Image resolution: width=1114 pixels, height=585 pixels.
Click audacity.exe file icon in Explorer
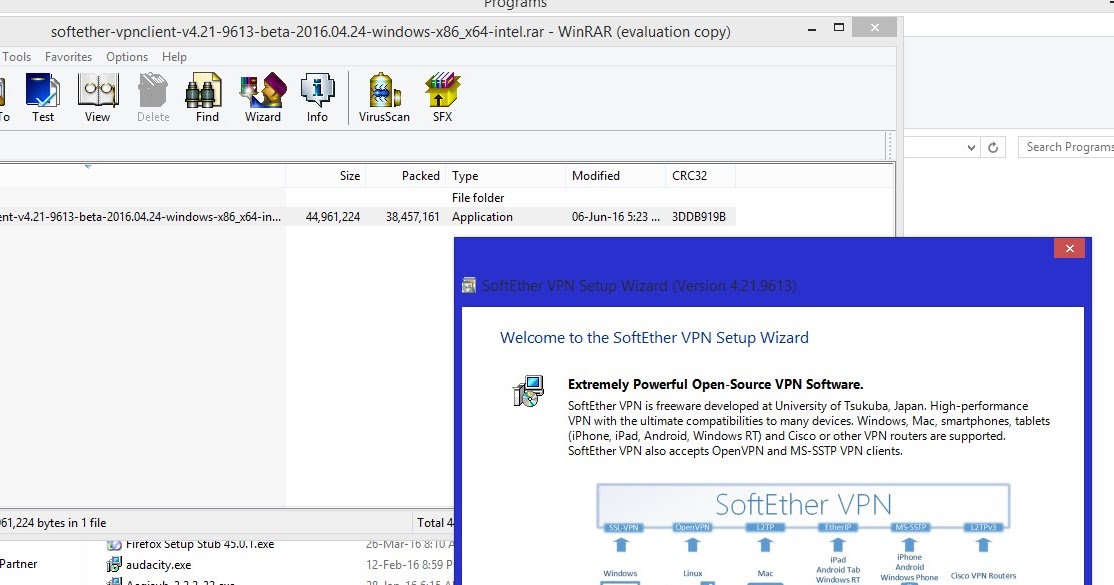tap(114, 565)
